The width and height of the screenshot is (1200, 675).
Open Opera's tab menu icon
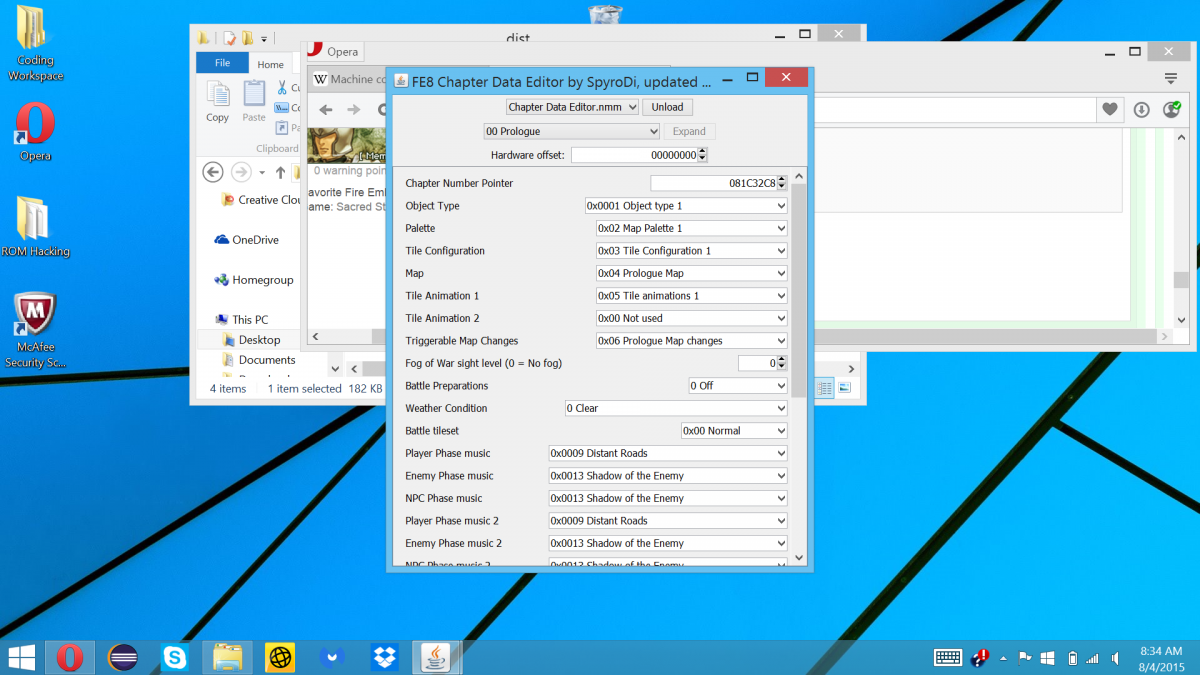pyautogui.click(x=1170, y=78)
